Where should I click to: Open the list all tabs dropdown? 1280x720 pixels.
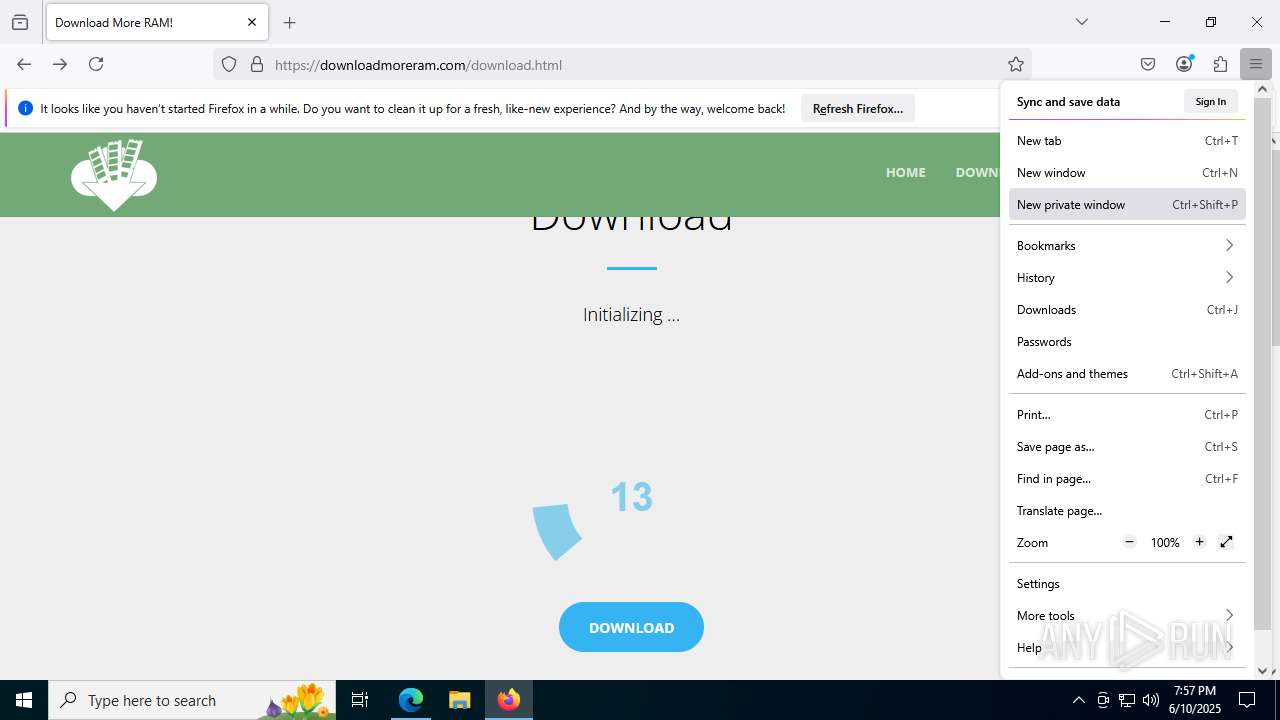tap(1082, 22)
